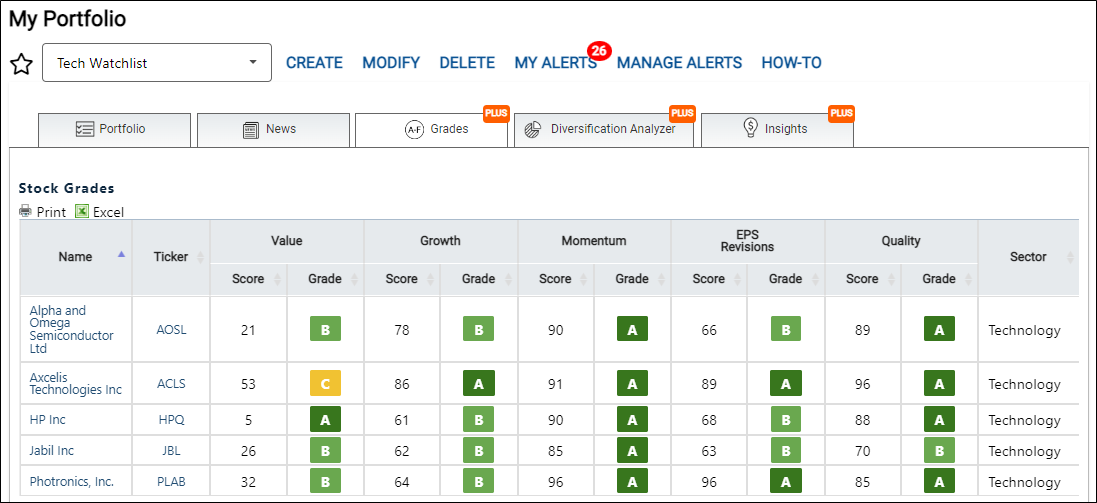Sort table by Ticker column
This screenshot has height=503, width=1097.
(171, 257)
